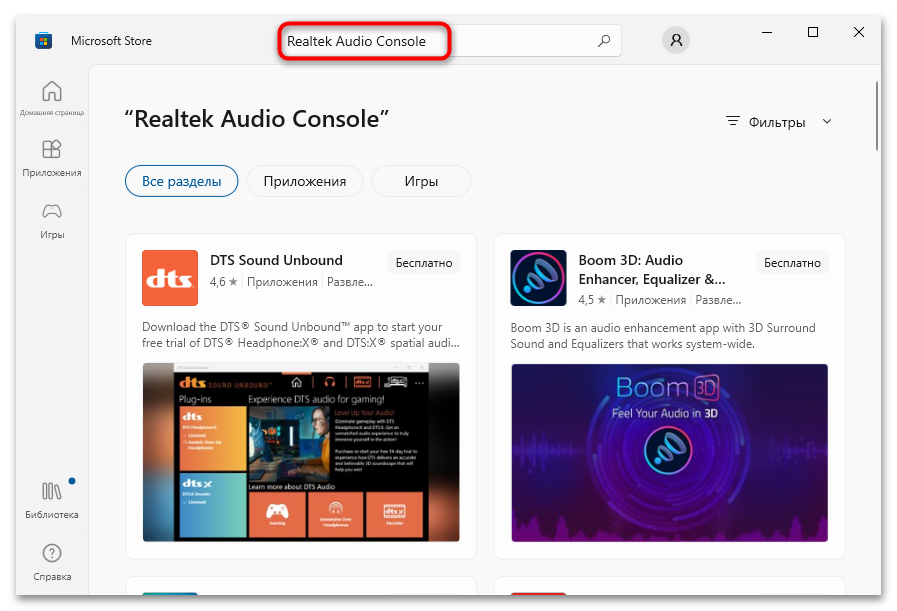Close the Microsoft Store window
Image resolution: width=897 pixels, height=611 pixels.
coord(859,32)
